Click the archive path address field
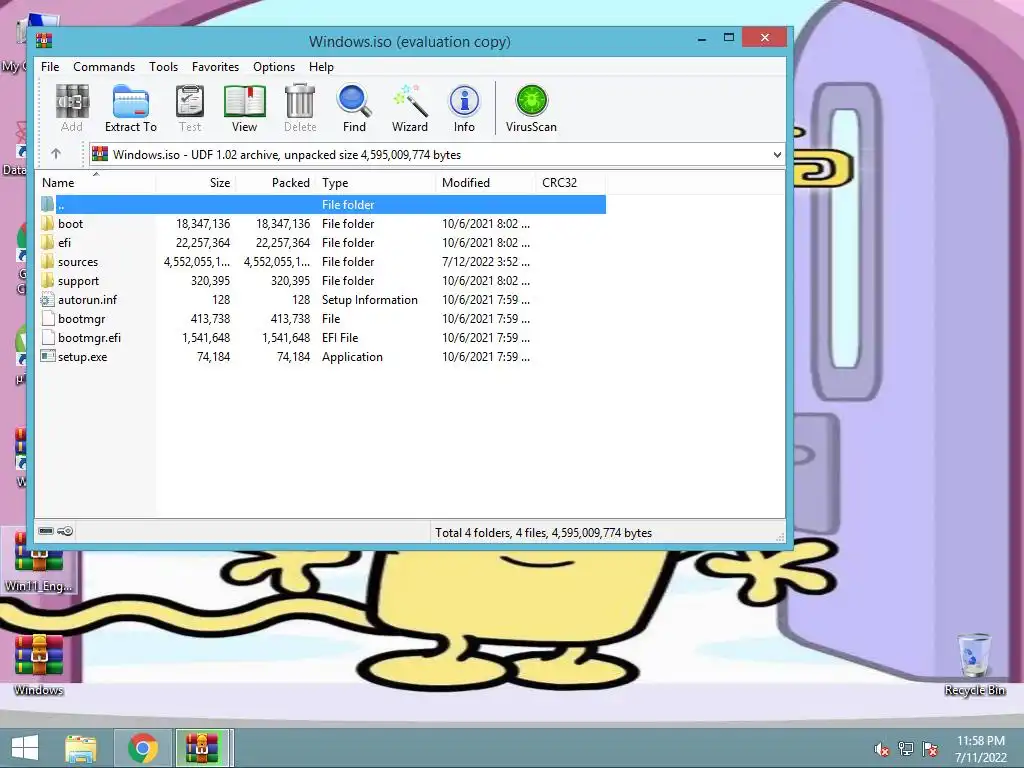1024x768 pixels. pyautogui.click(x=437, y=155)
